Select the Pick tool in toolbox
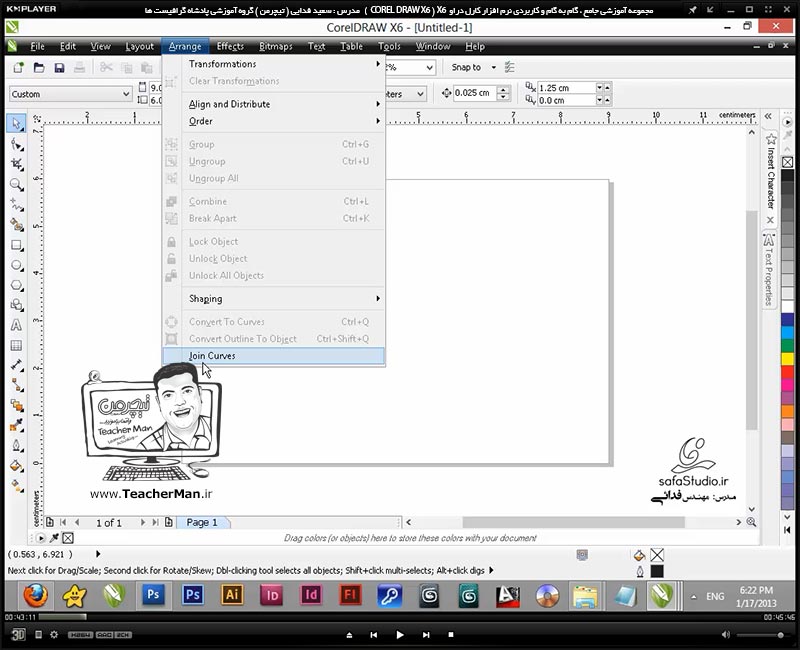Screen dimensions: 800x650 (17, 123)
